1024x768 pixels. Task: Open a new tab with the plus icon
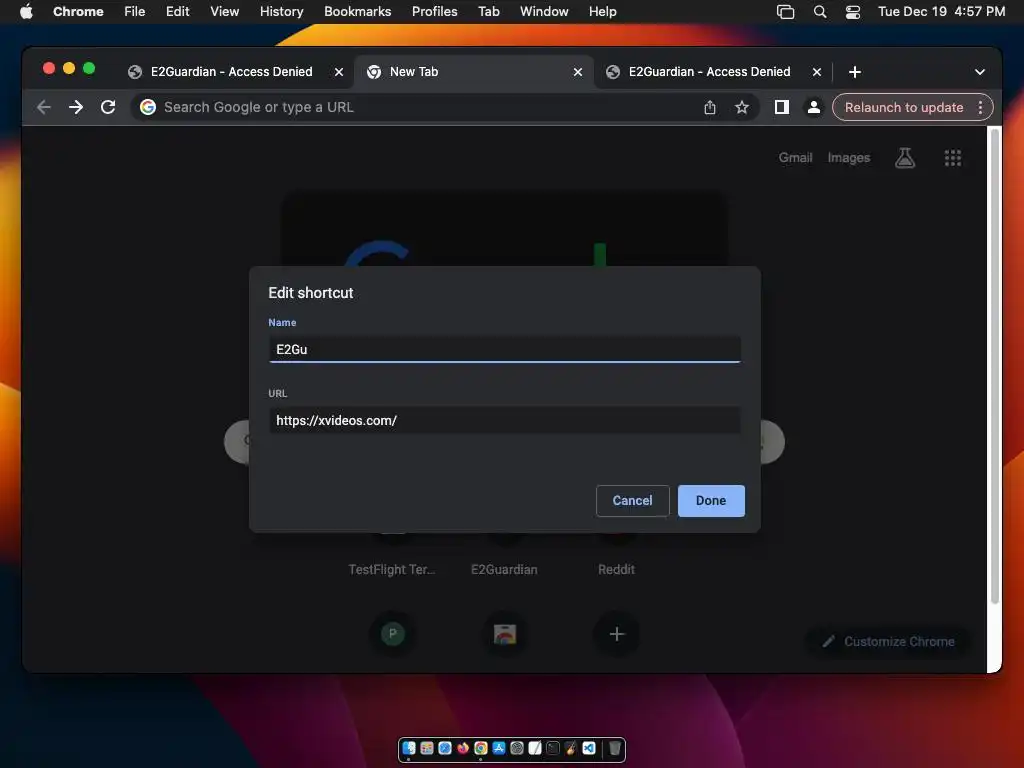tap(855, 72)
